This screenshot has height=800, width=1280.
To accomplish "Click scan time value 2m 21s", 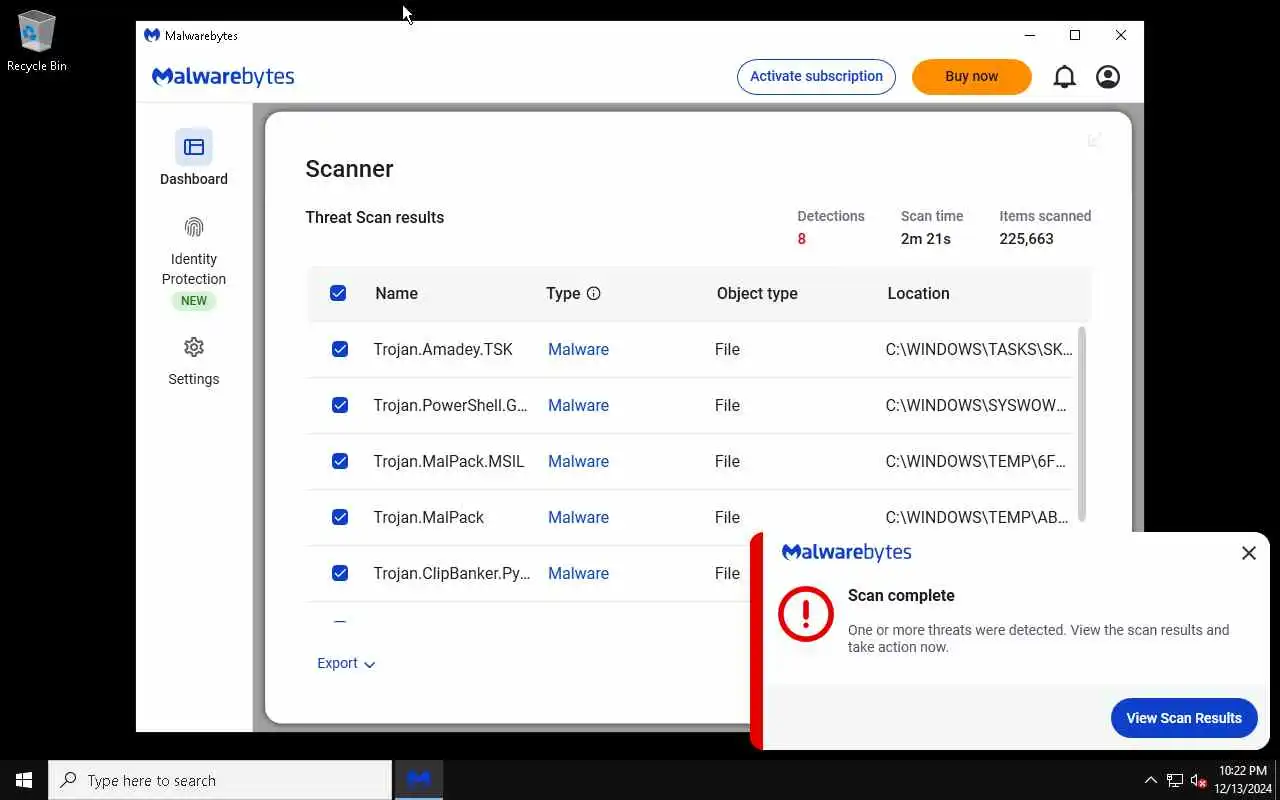I will point(926,239).
